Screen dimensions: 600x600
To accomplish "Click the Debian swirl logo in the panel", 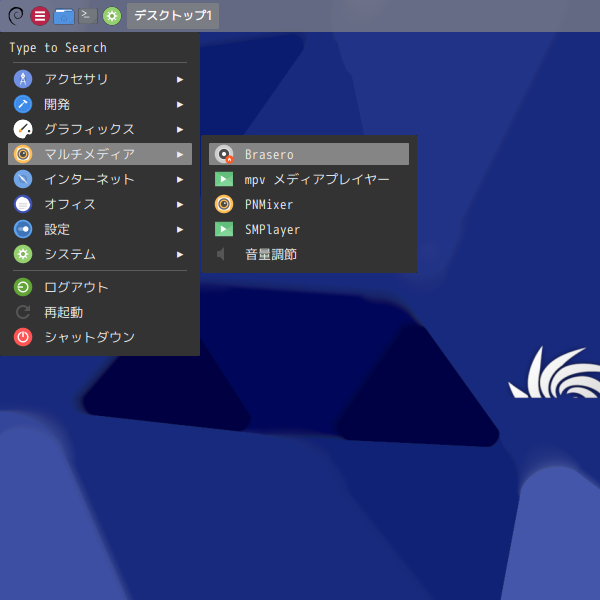I will pyautogui.click(x=16, y=16).
